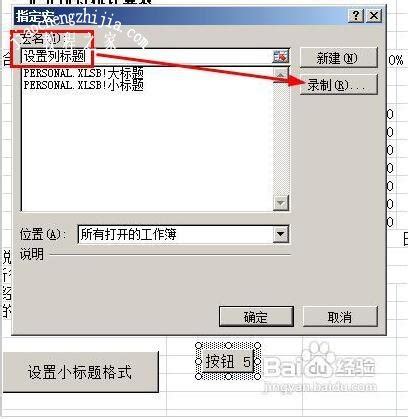Screen dimensions: 408x419
Task: Click the 取消 button
Action: tap(340, 317)
